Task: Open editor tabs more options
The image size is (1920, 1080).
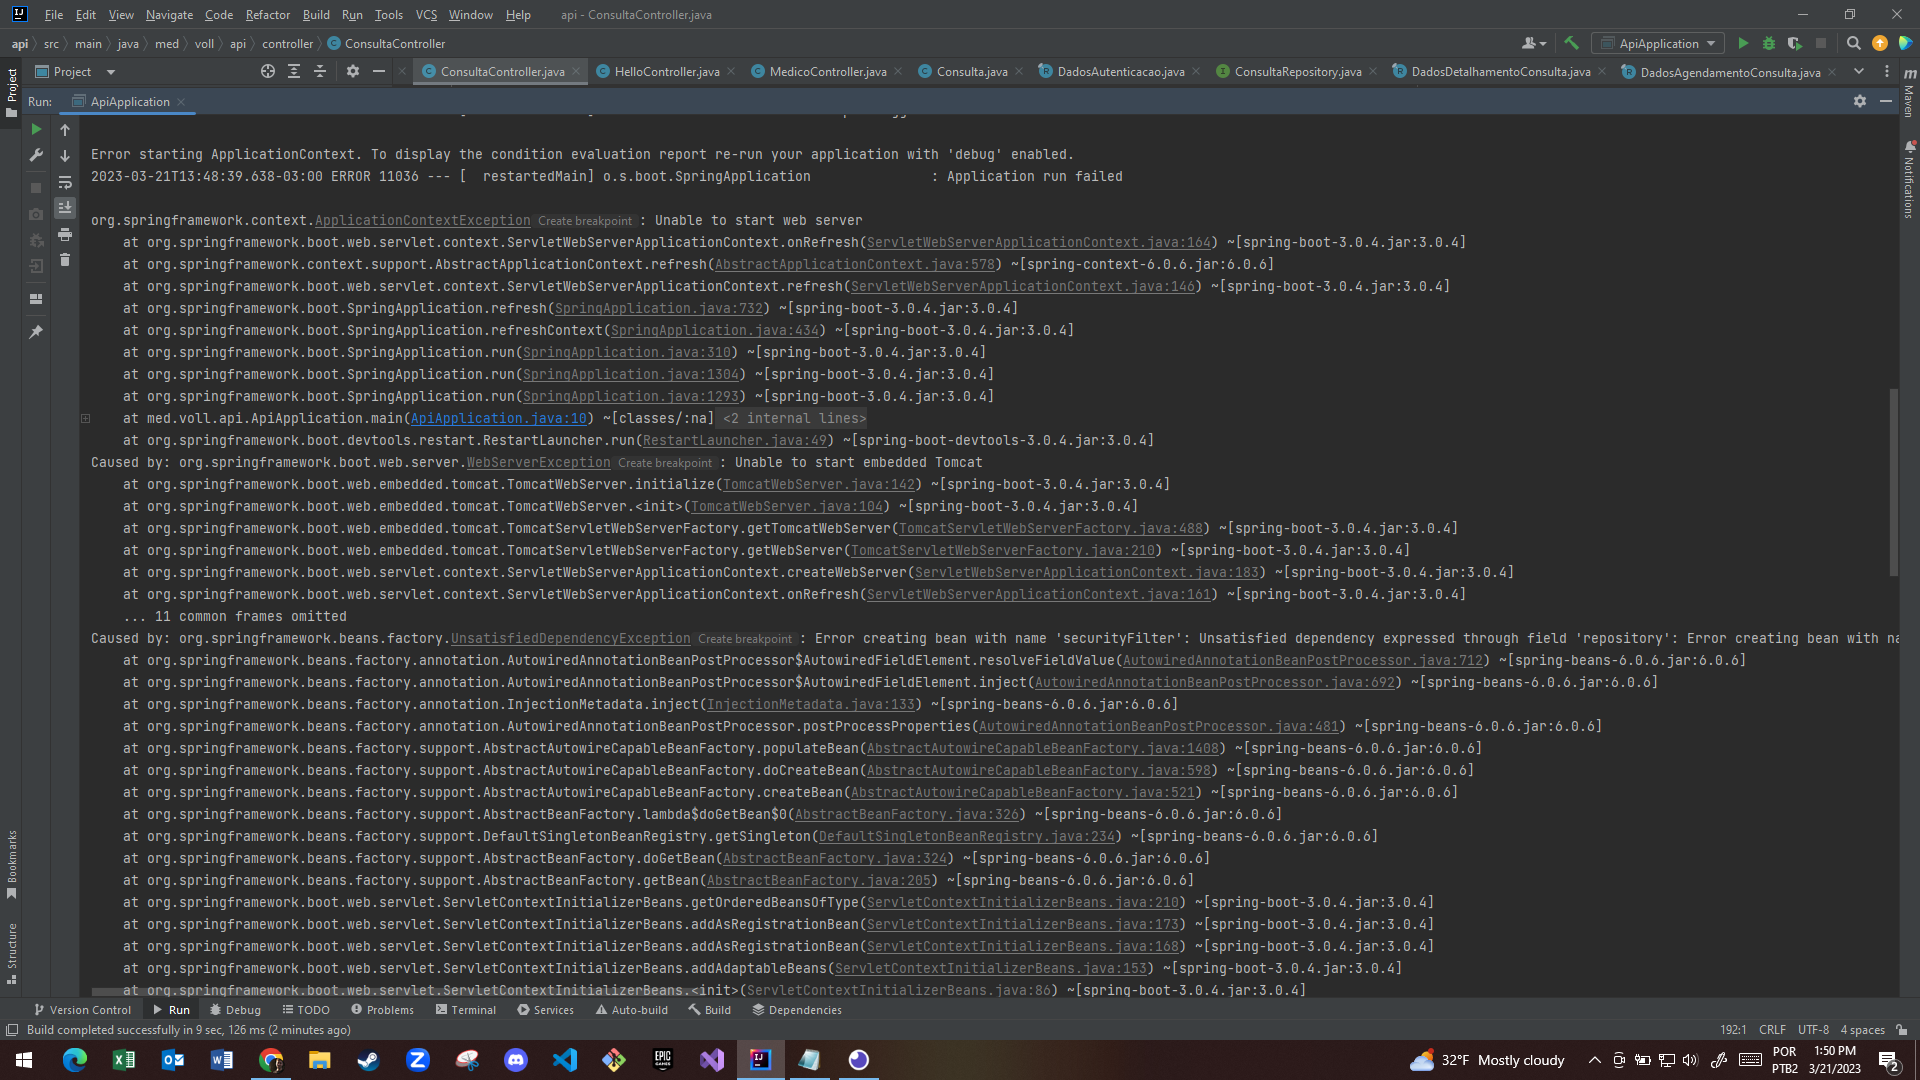Action: (1887, 71)
